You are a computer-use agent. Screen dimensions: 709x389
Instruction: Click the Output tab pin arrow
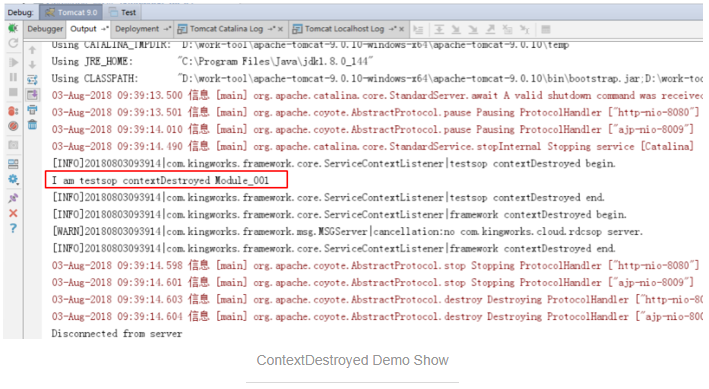[x=104, y=29]
